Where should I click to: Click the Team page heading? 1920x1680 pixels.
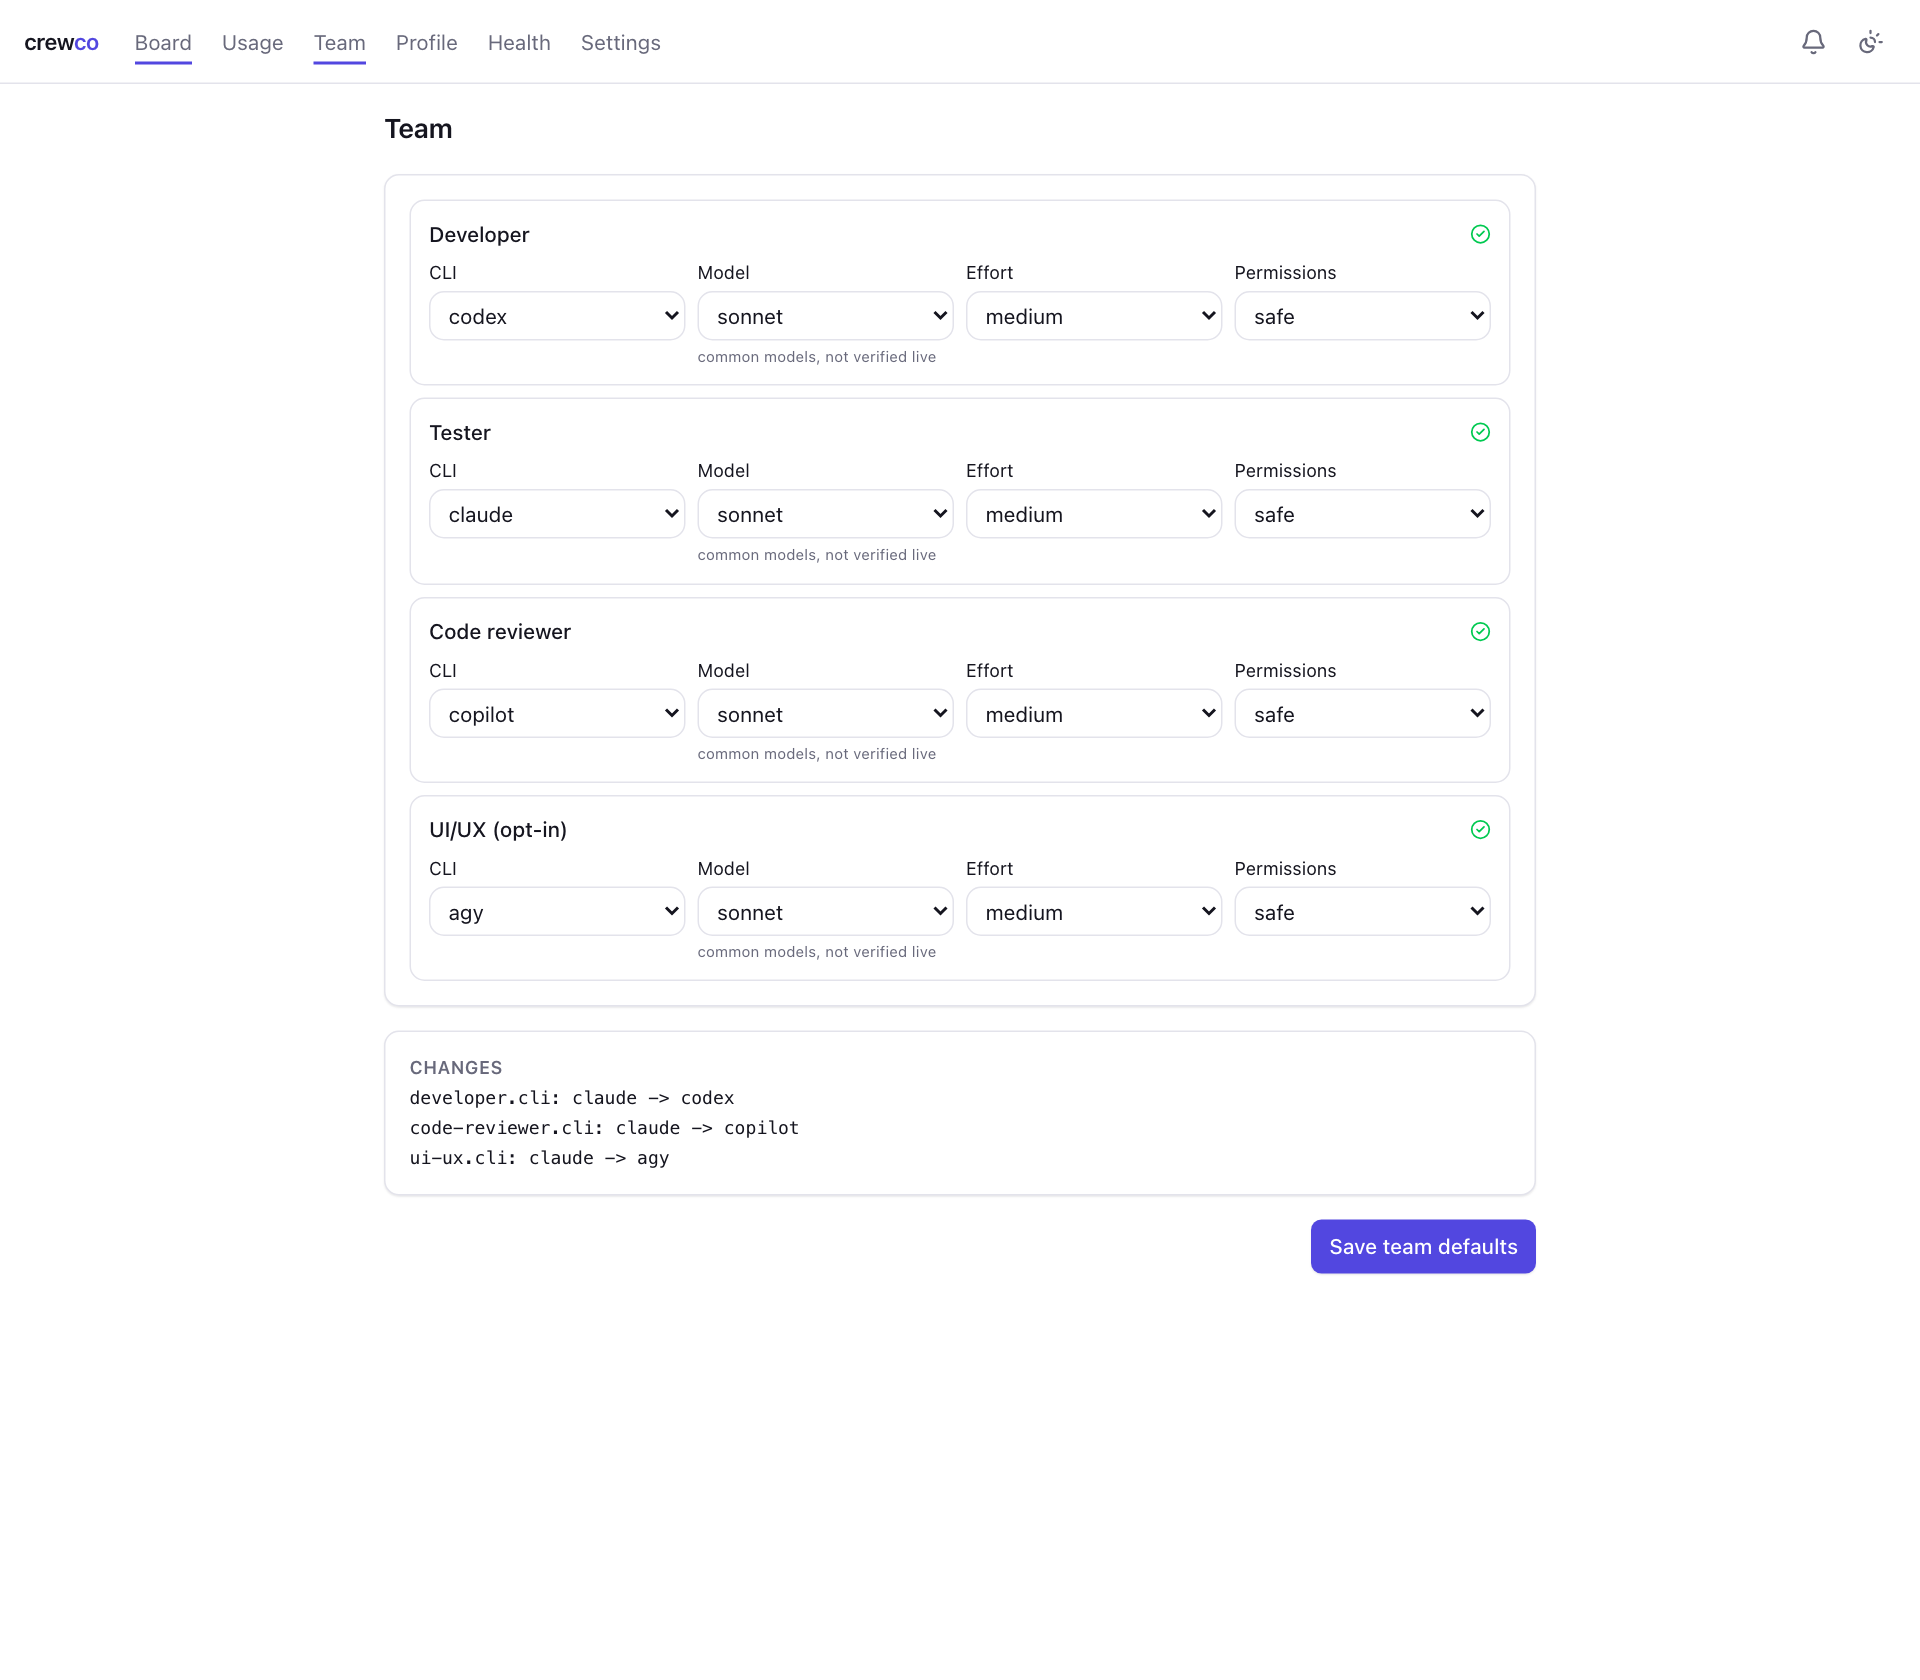418,129
